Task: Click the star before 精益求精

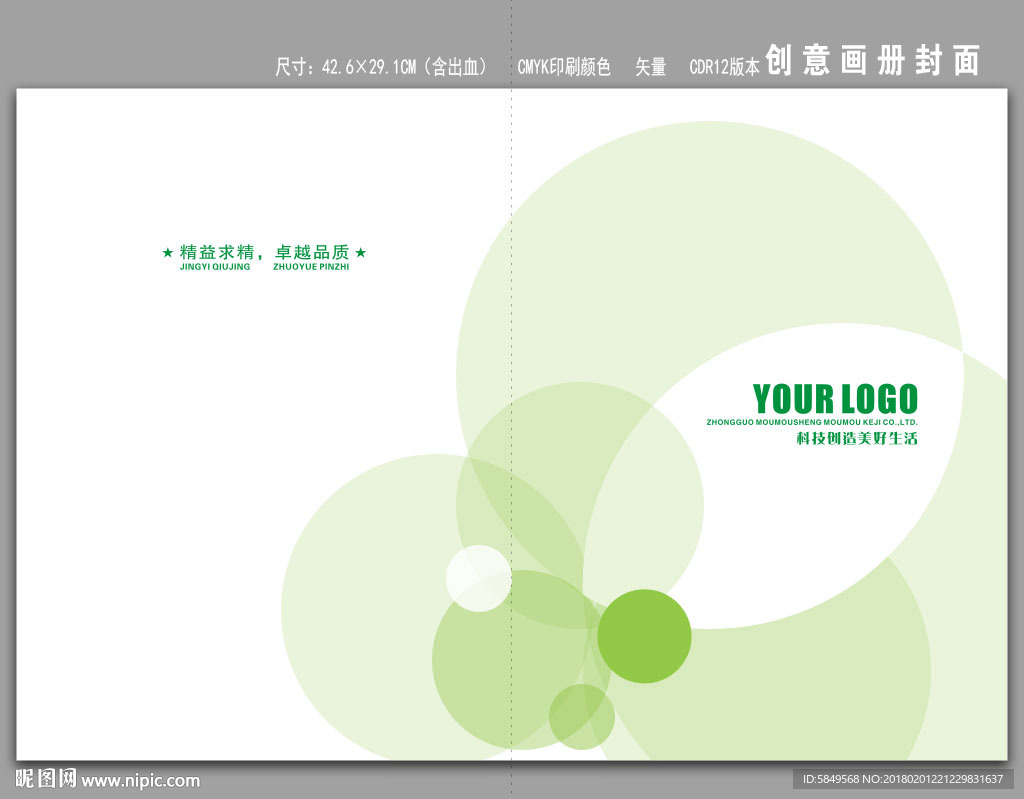Action: (x=168, y=252)
